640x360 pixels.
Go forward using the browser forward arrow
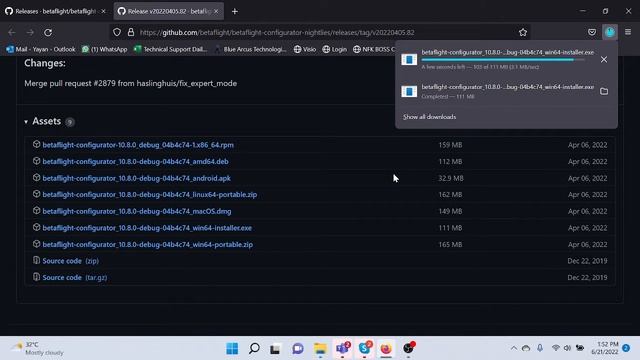click(x=30, y=32)
